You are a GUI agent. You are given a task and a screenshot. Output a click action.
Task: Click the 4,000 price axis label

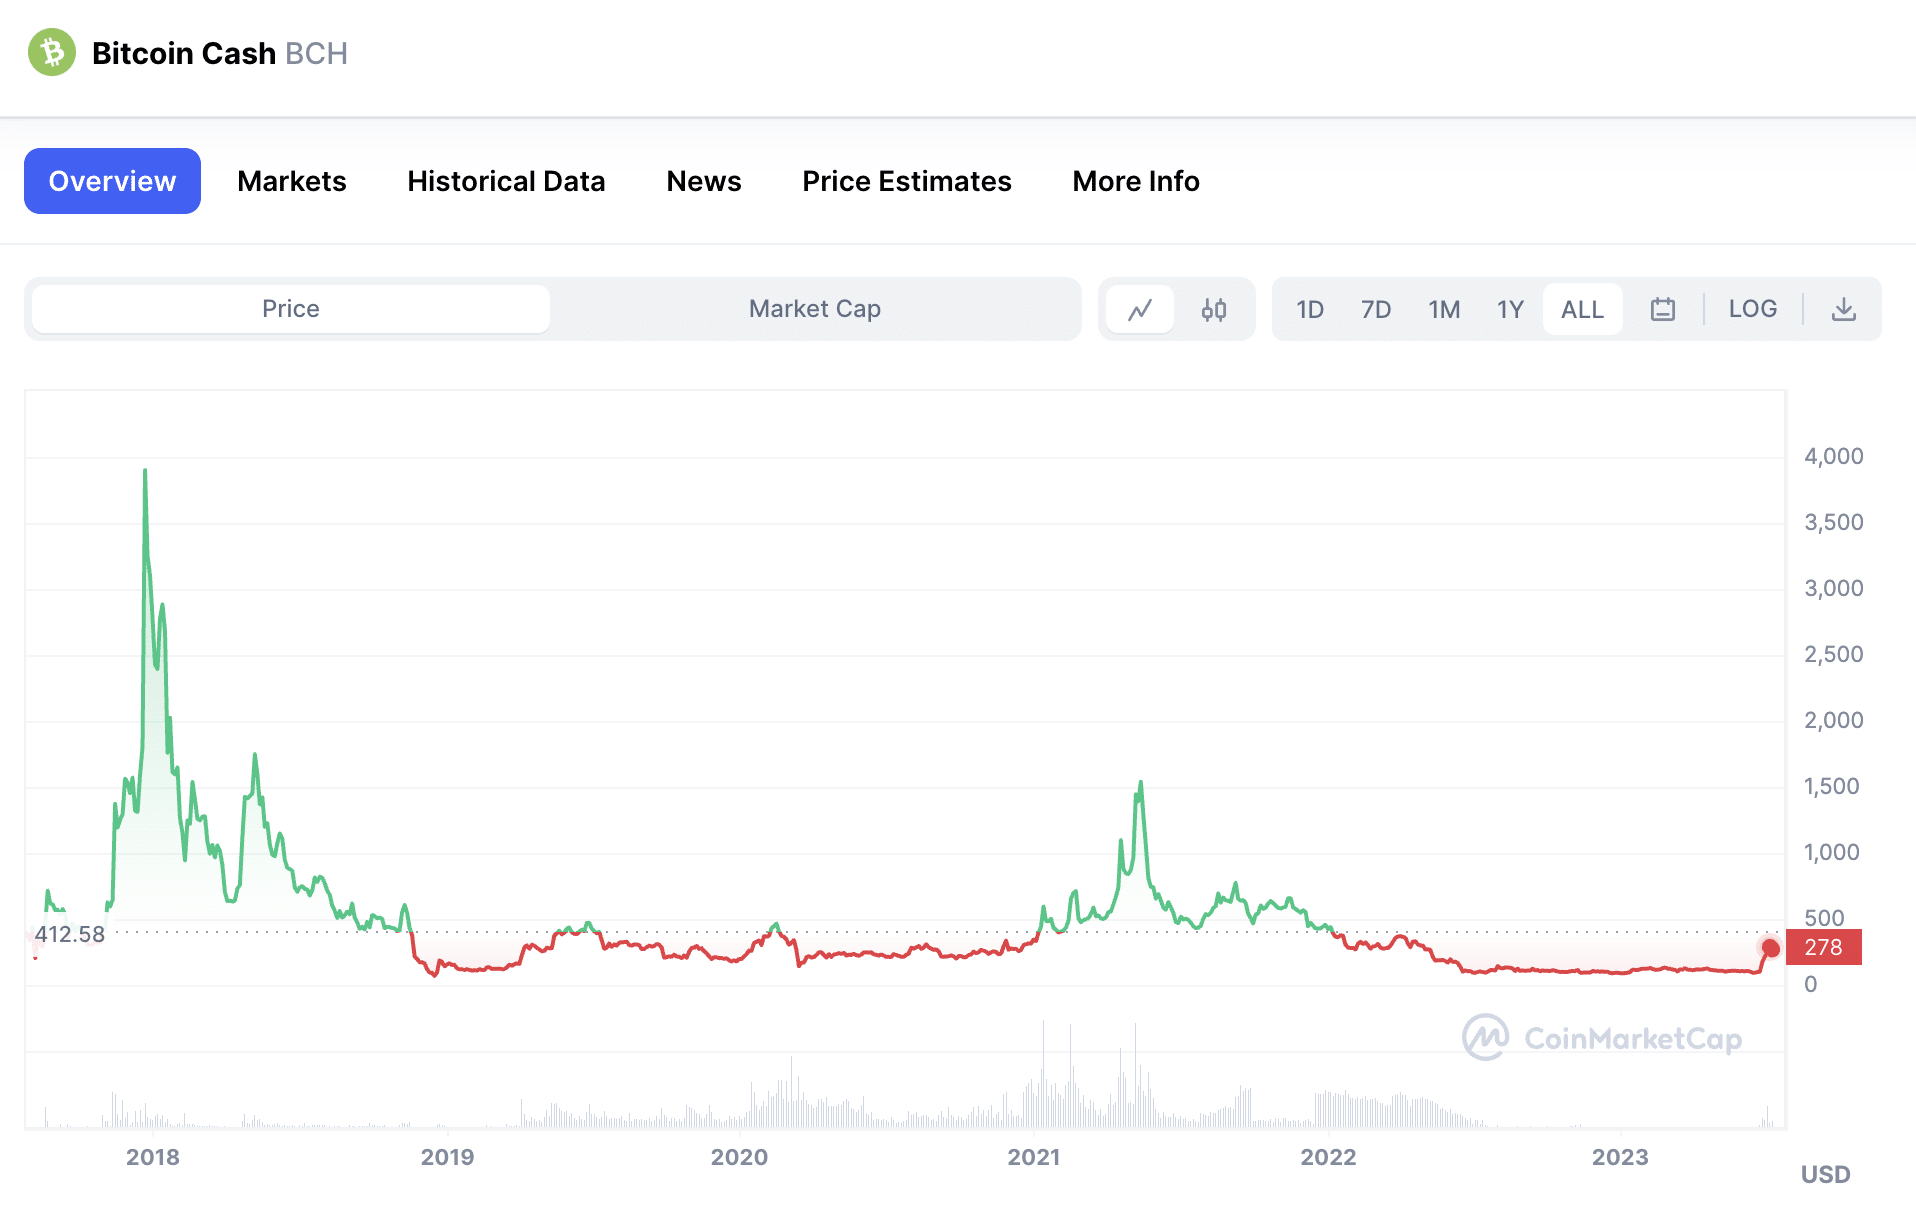click(x=1833, y=456)
